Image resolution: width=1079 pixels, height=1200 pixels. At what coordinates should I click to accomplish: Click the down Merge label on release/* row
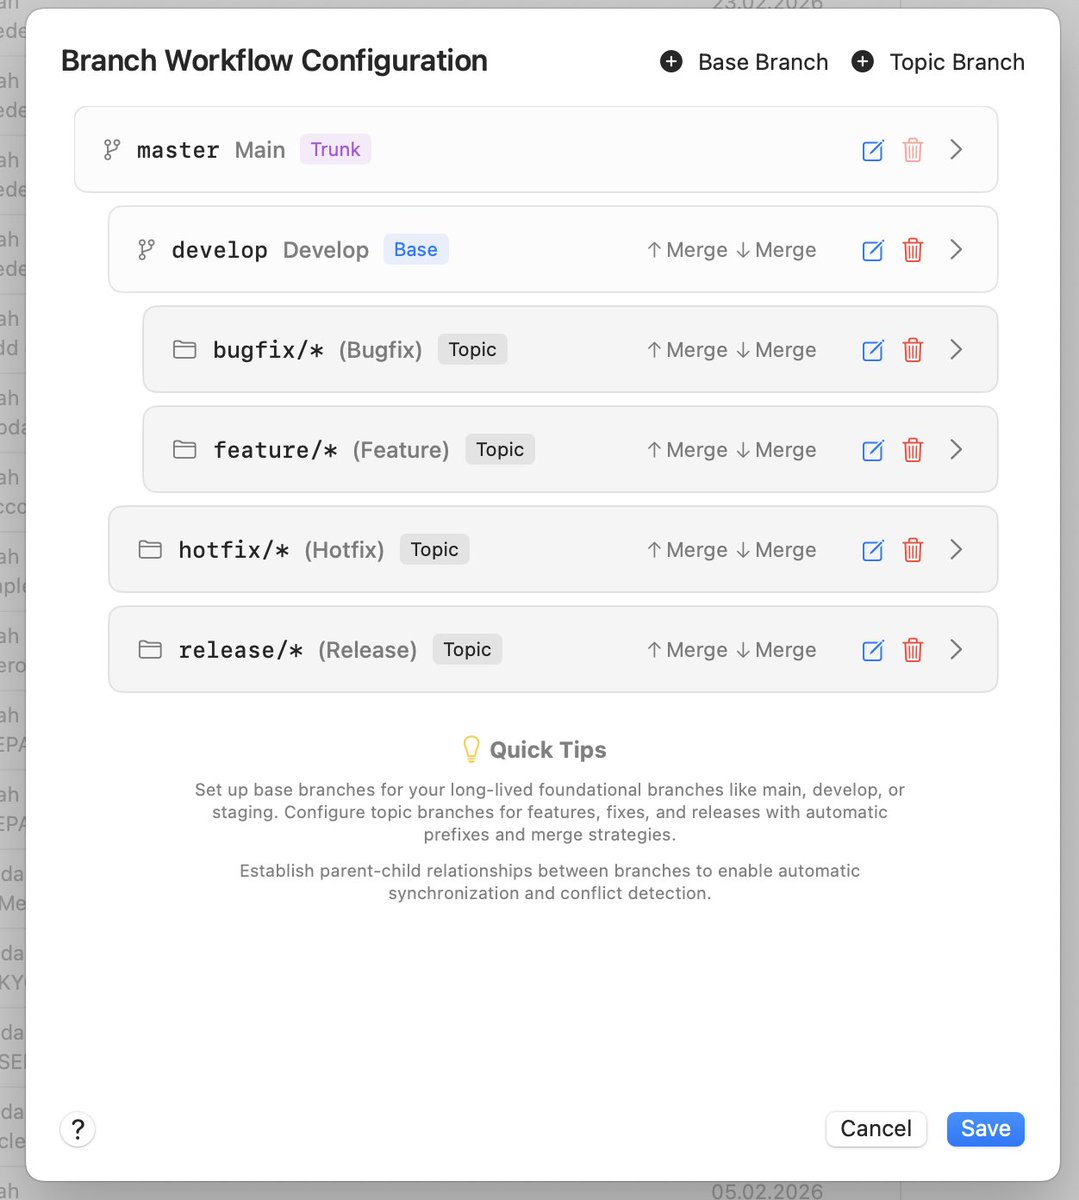[x=776, y=650]
